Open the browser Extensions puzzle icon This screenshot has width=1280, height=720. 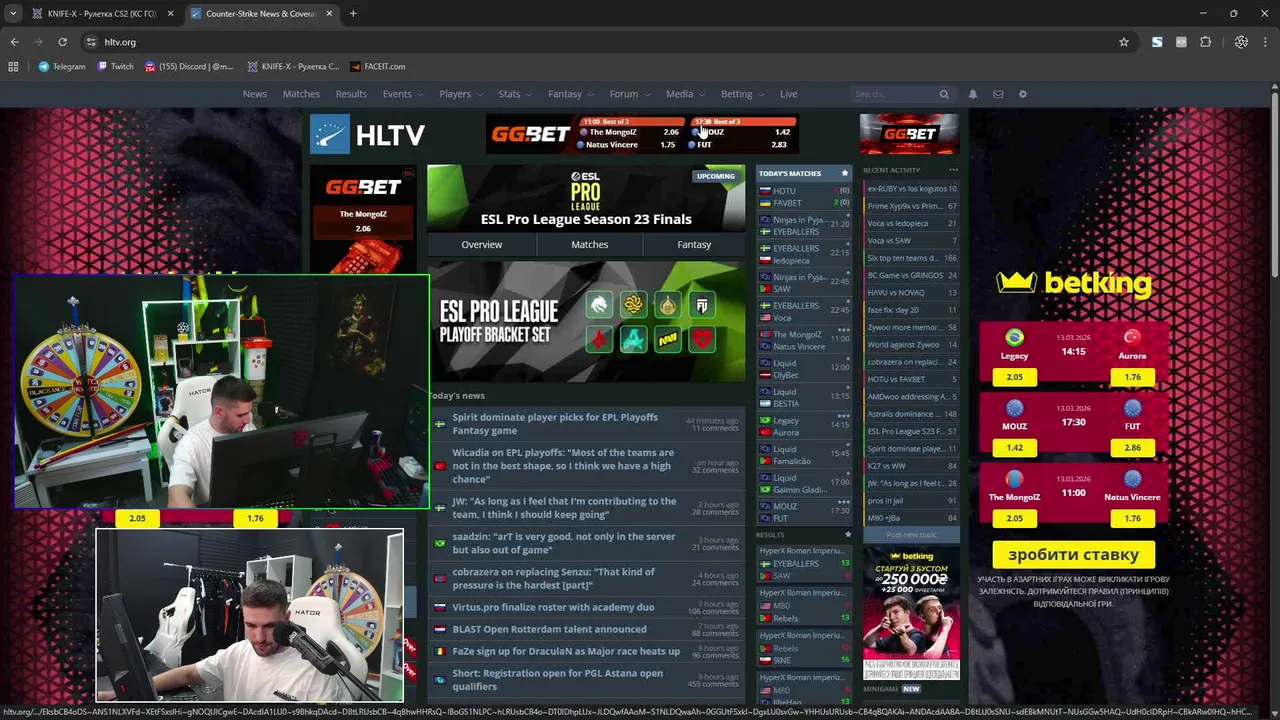[x=1206, y=42]
